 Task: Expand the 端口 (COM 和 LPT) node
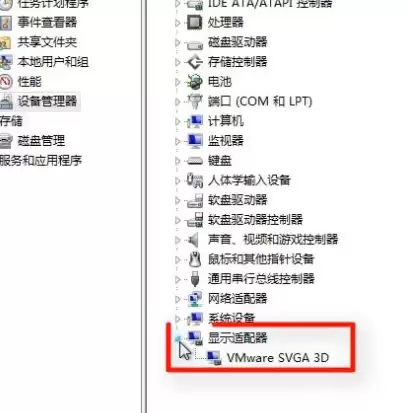click(x=178, y=102)
